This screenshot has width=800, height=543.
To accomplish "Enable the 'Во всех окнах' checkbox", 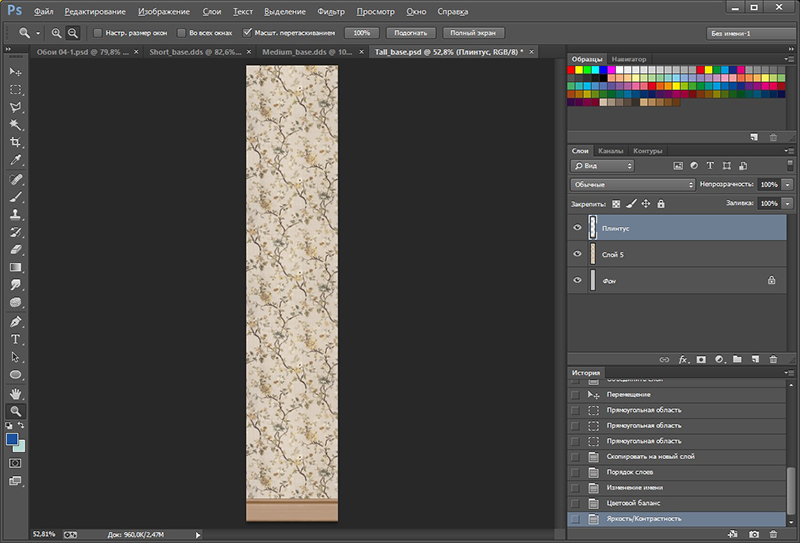I will 180,33.
